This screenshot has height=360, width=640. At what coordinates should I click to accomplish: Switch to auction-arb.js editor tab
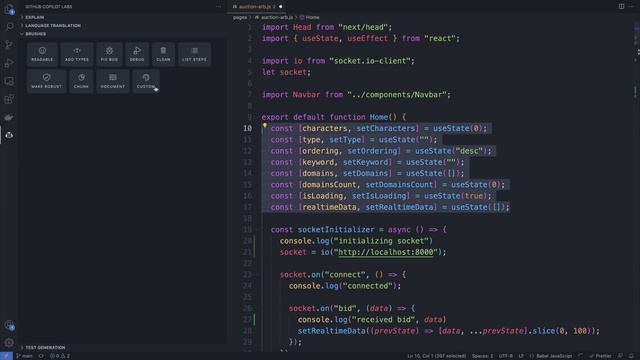(256, 7)
